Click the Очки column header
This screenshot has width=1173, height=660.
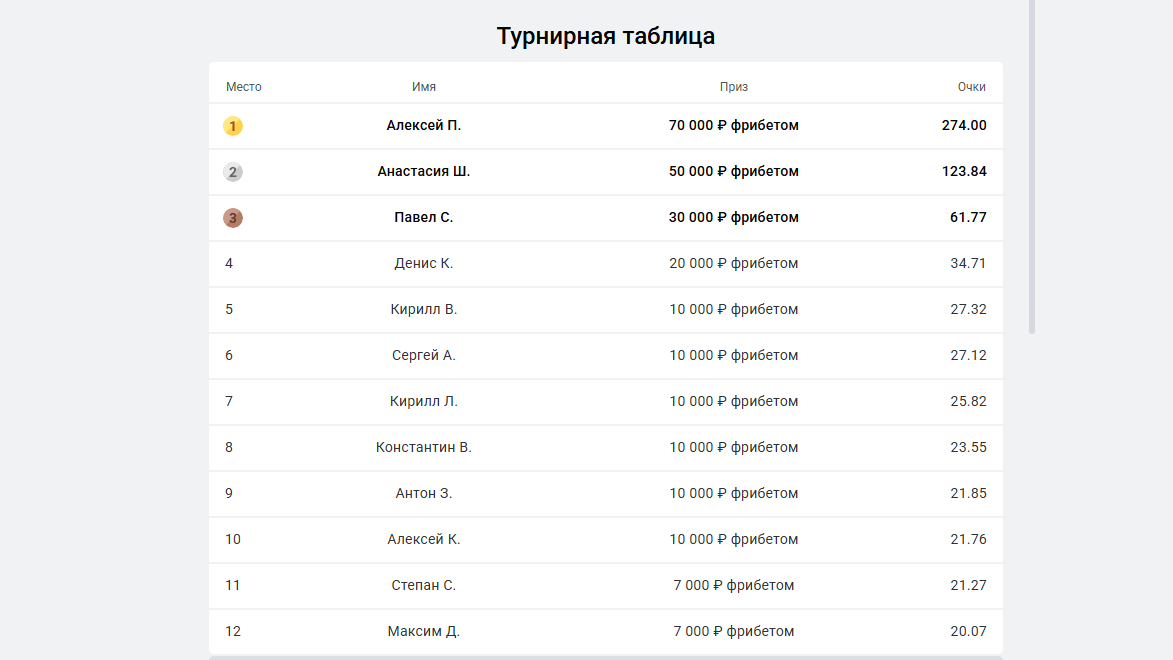[x=972, y=87]
